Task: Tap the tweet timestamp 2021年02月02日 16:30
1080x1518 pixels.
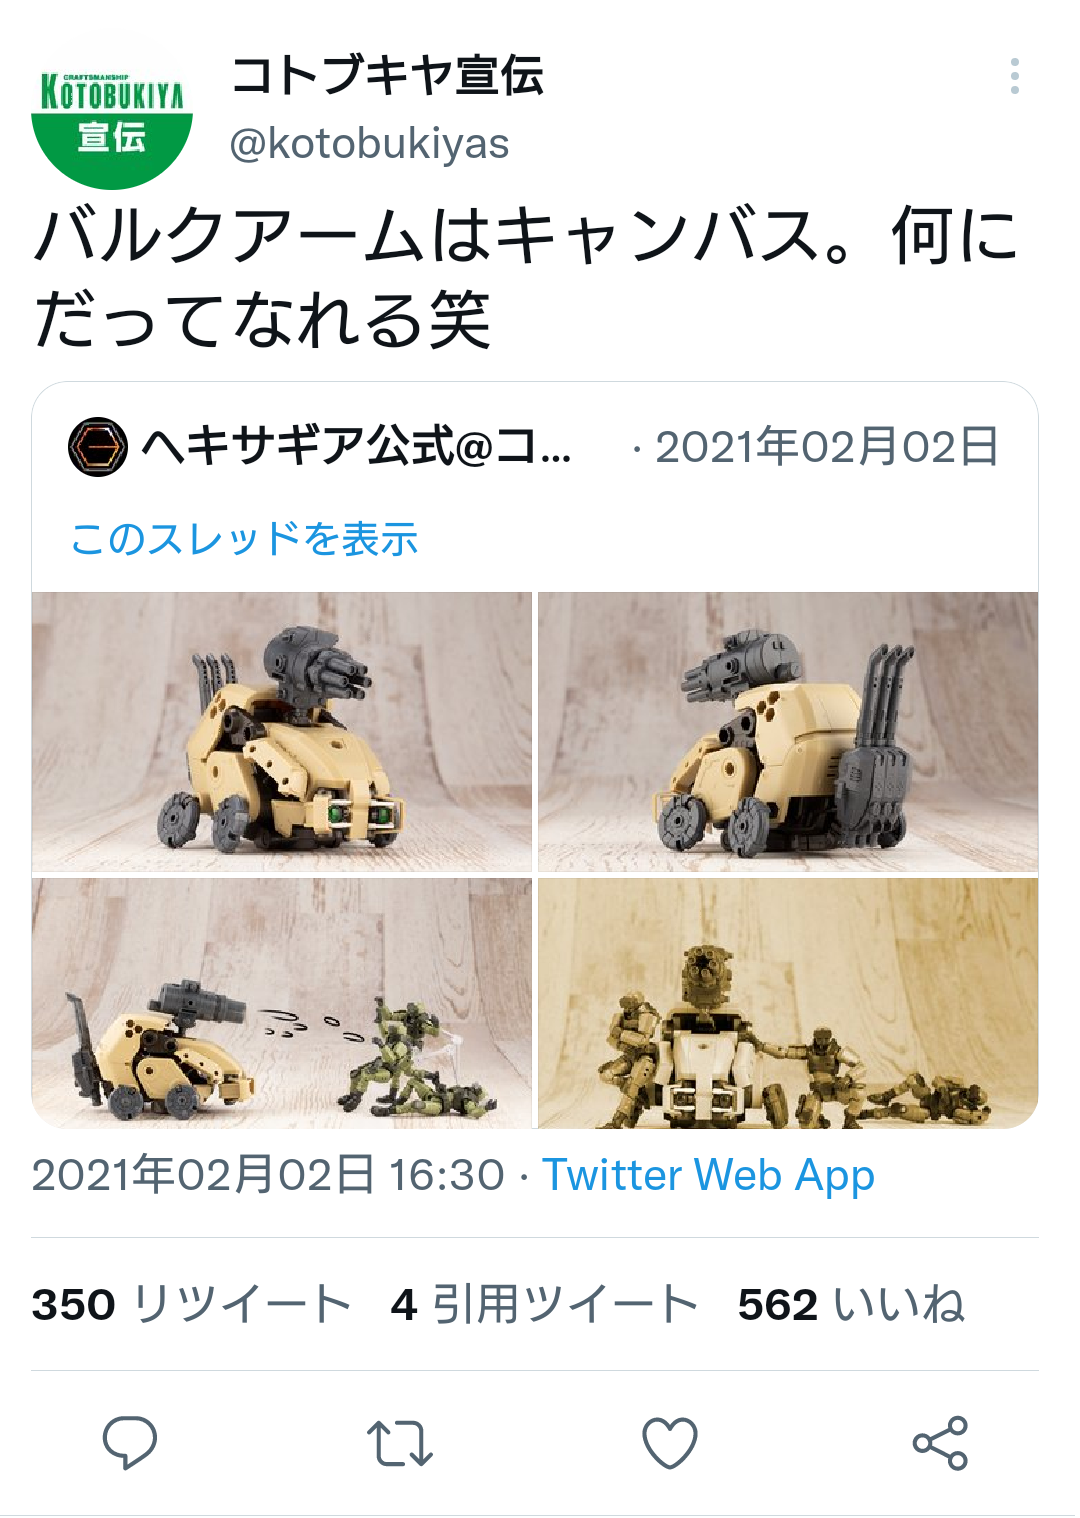Action: click(x=268, y=1175)
